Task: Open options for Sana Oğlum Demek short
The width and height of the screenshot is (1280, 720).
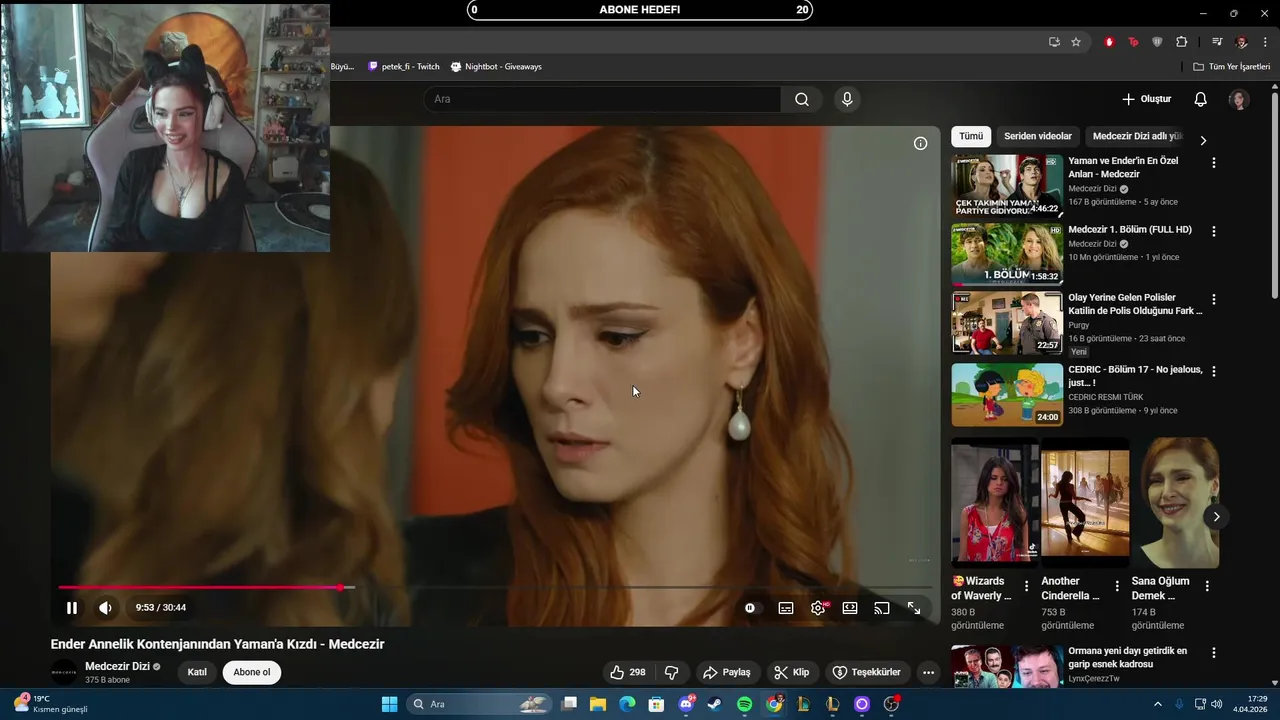Action: pyautogui.click(x=1207, y=586)
